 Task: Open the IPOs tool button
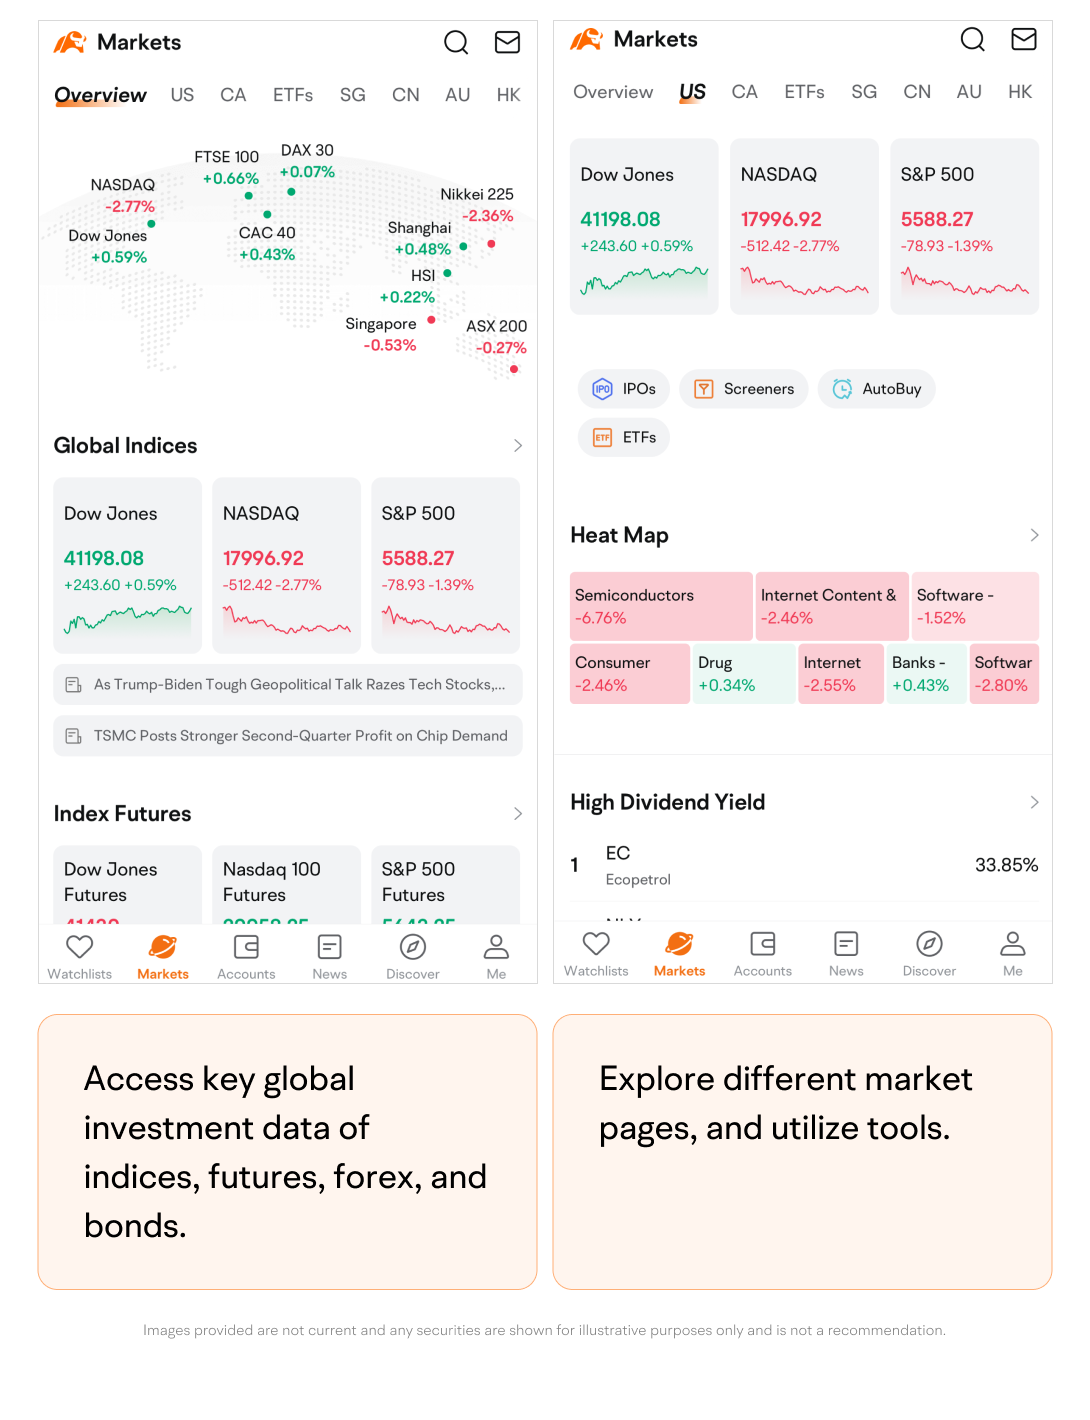pos(624,389)
